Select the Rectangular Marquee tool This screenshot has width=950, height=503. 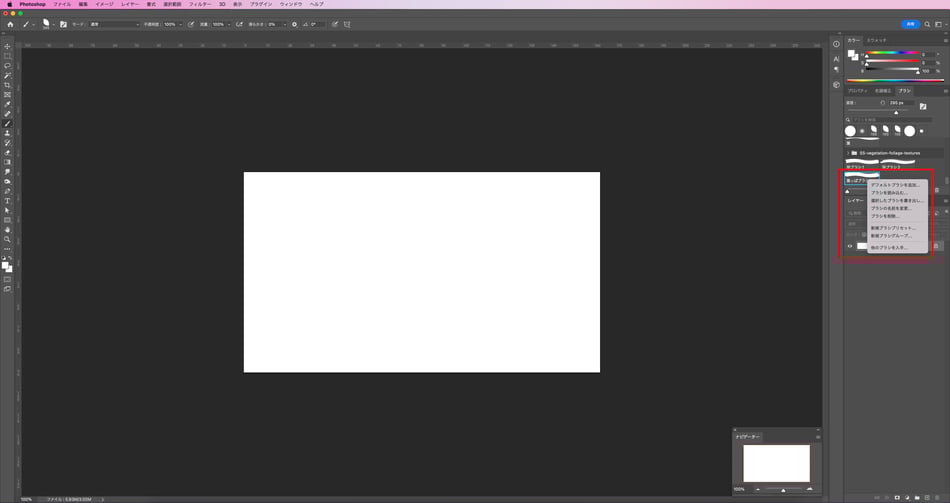7,56
